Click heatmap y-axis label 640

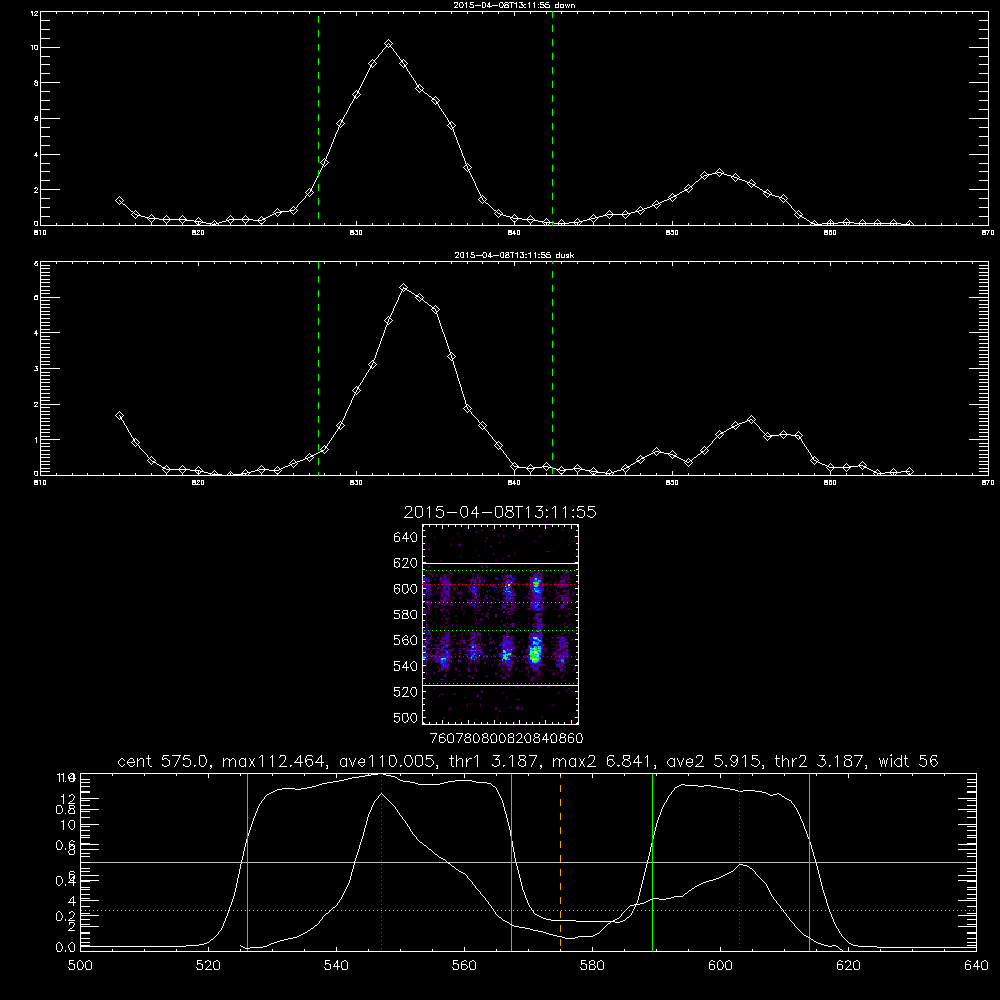(405, 538)
